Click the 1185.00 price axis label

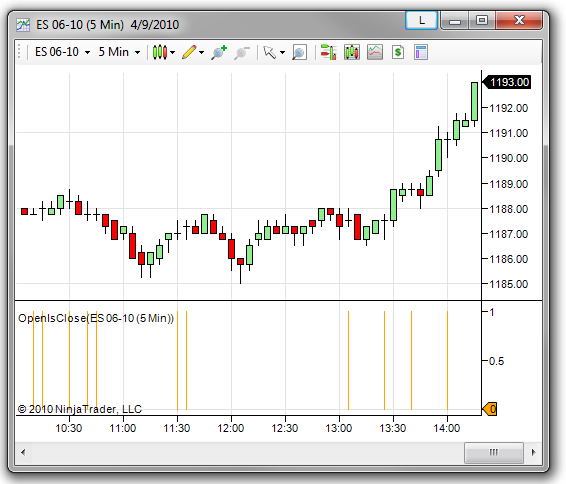[509, 284]
